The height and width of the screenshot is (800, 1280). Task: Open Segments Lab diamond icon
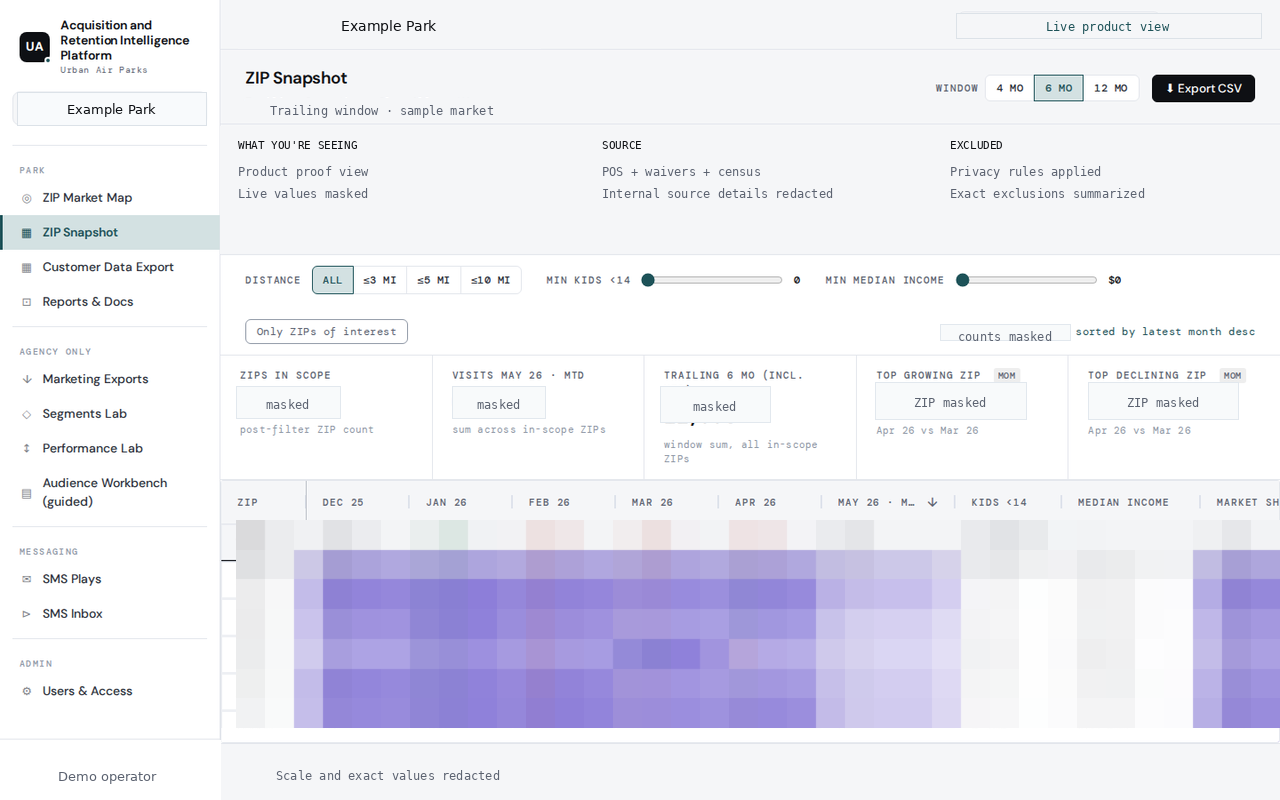(x=27, y=414)
